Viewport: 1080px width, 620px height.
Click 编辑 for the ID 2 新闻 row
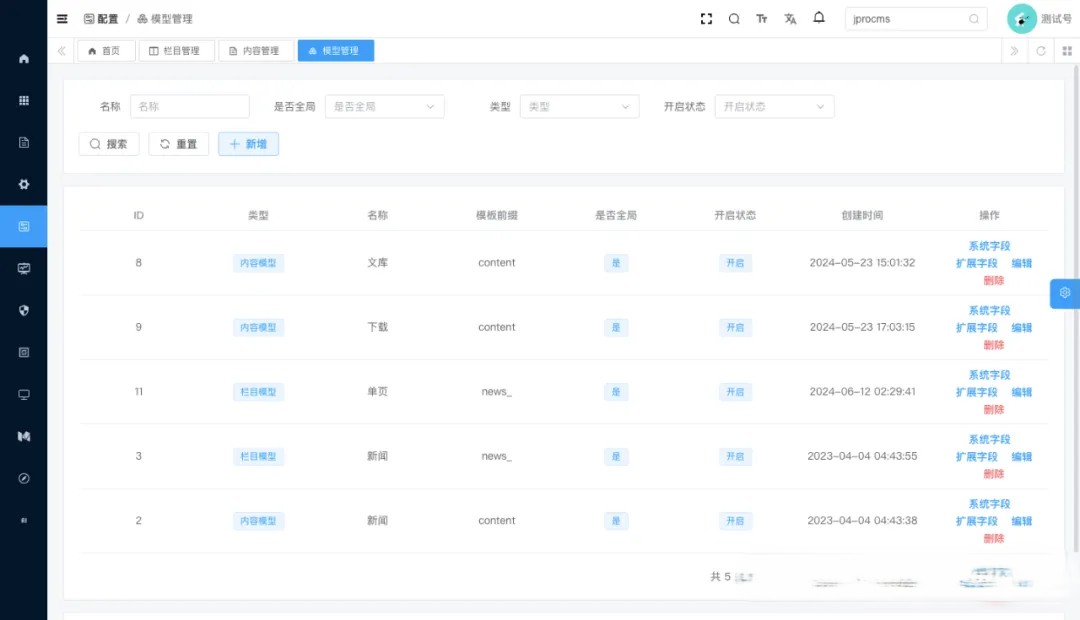tap(1021, 521)
